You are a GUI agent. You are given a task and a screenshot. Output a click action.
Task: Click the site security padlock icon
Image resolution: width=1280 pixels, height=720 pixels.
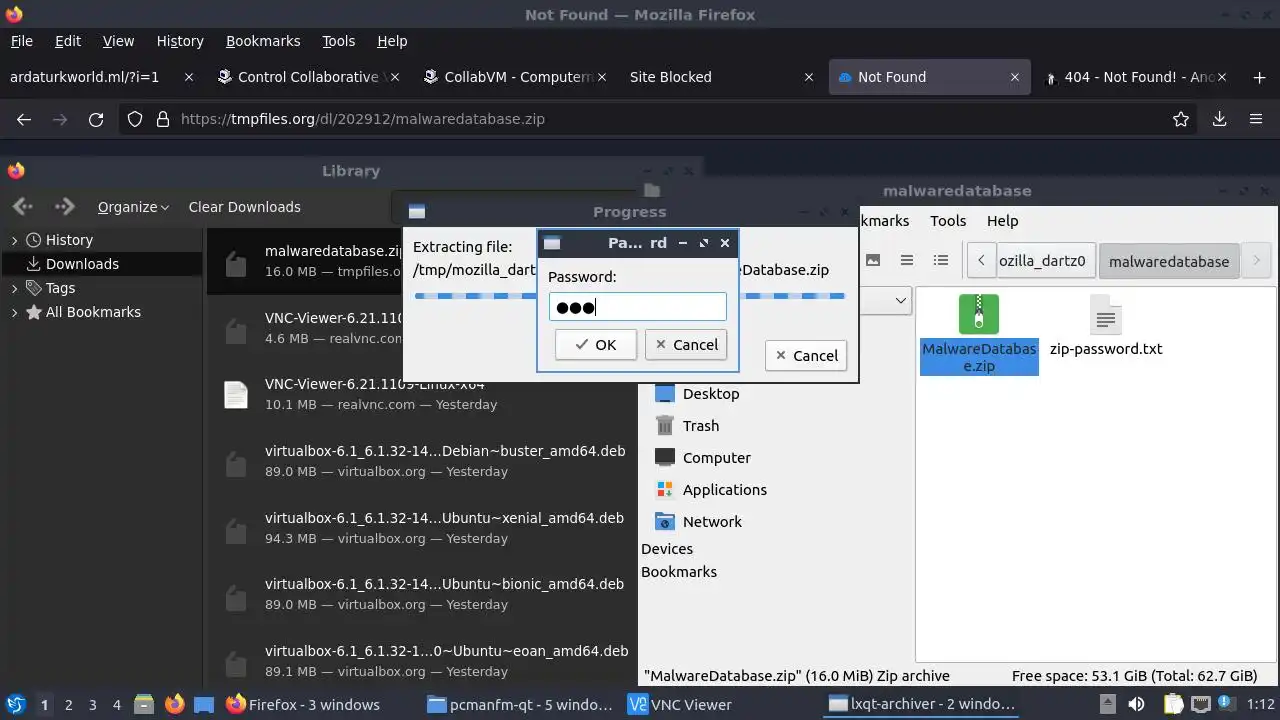[x=163, y=119]
